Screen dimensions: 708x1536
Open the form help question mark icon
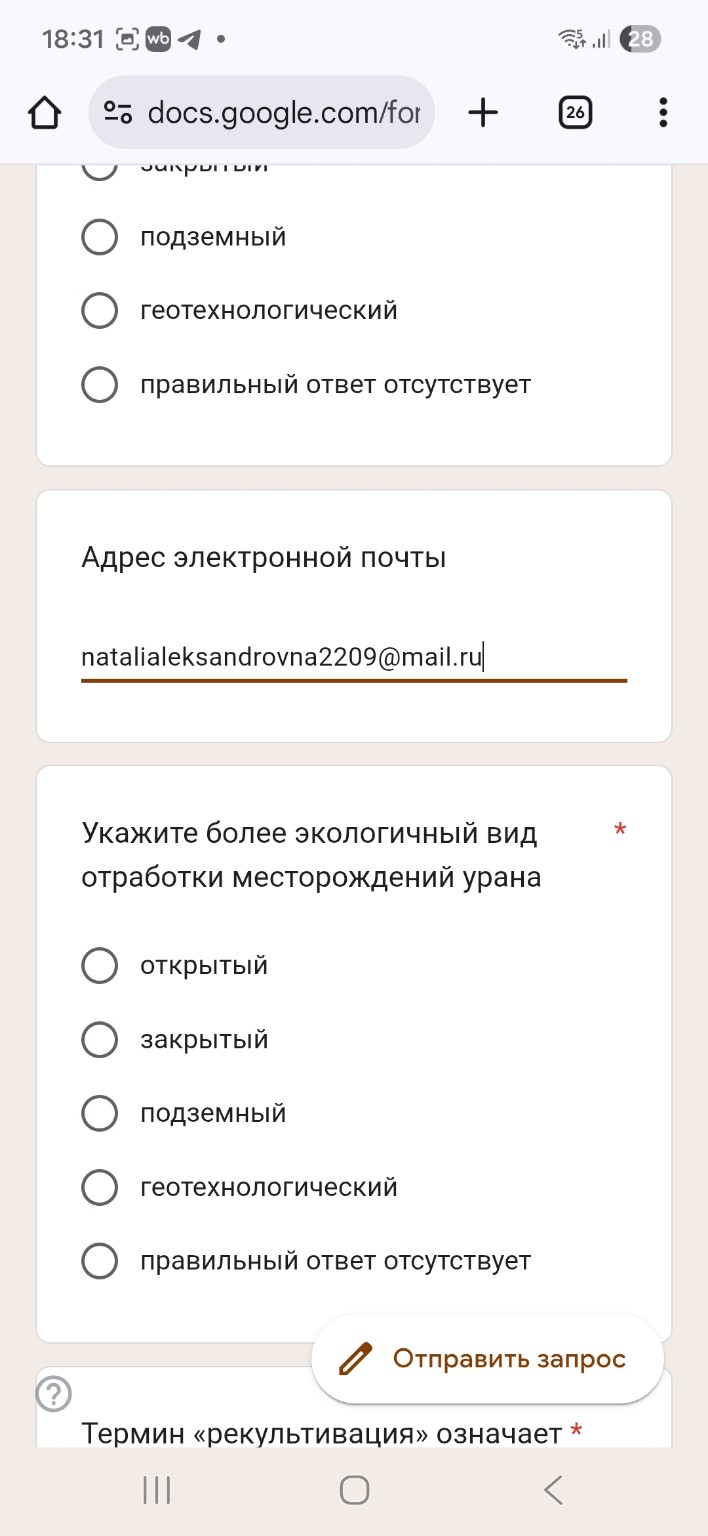coord(52,1392)
